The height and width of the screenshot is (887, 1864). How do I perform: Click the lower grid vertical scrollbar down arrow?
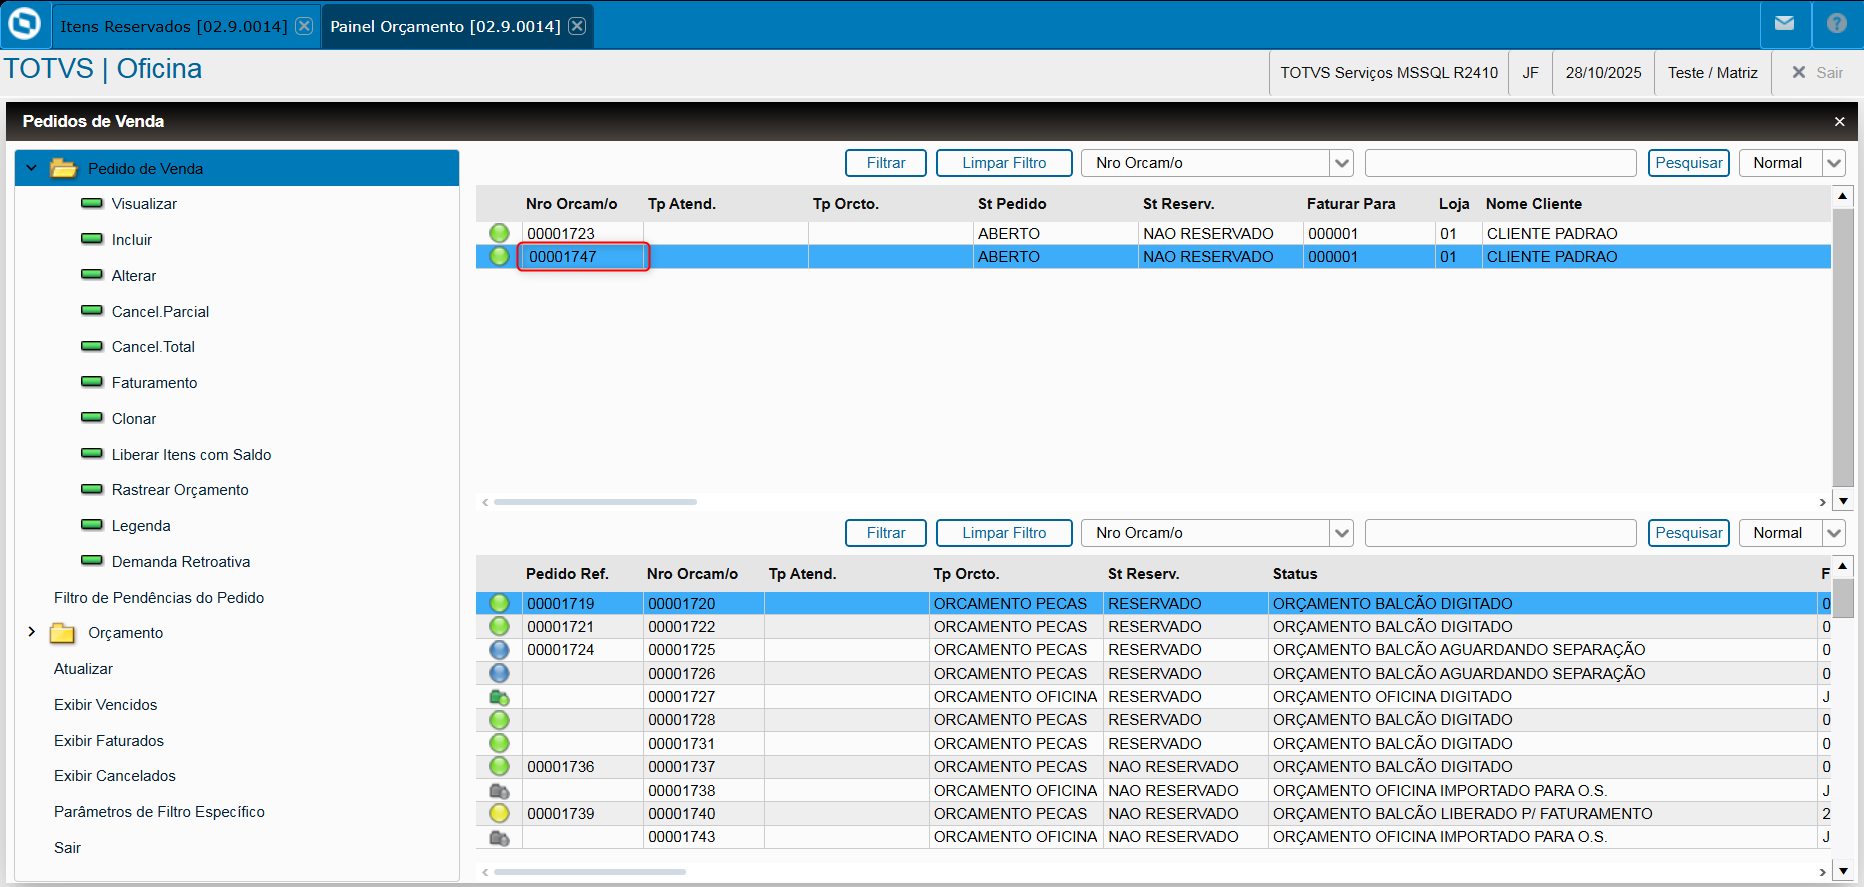click(1842, 871)
